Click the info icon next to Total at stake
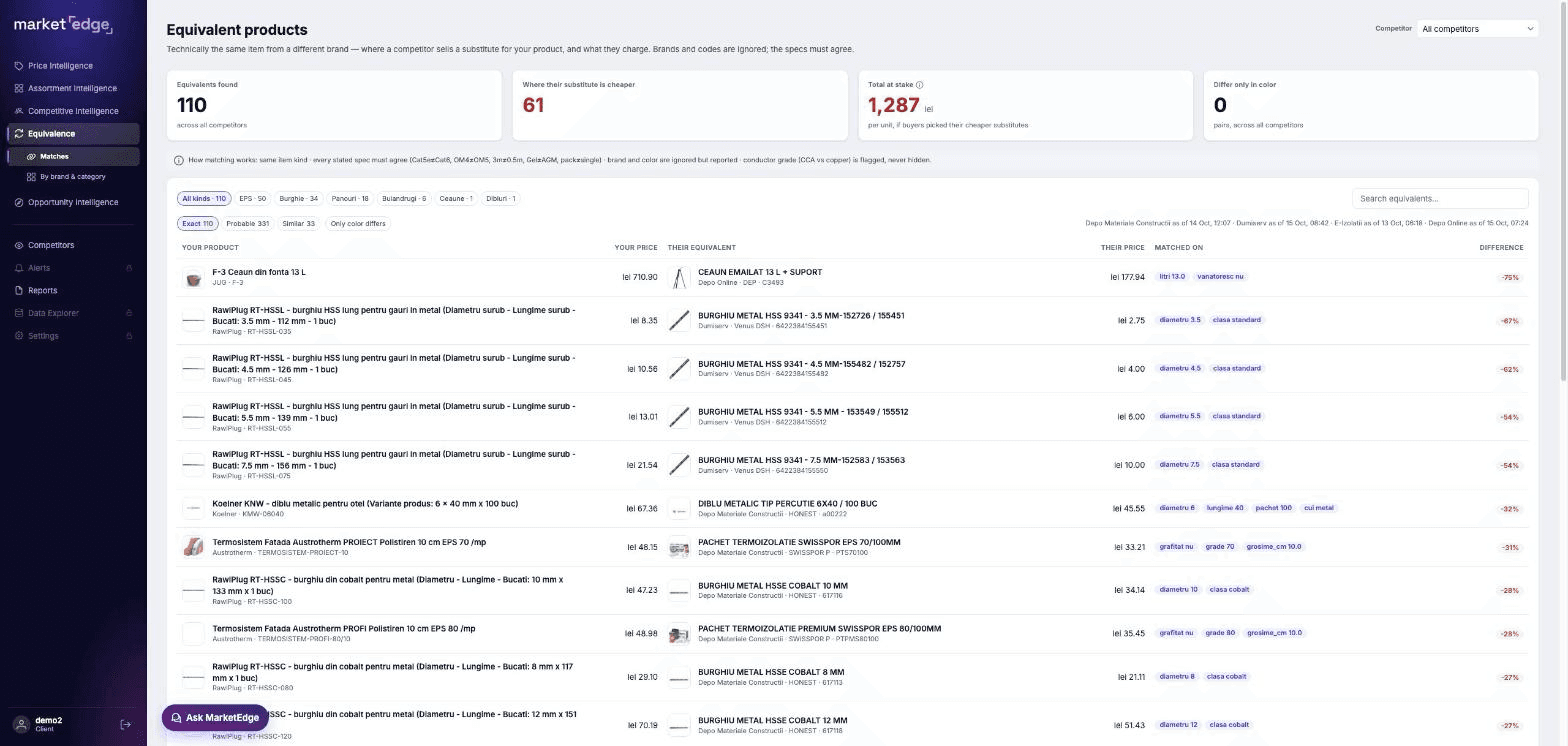Viewport: 1568px width, 746px height. coord(920,85)
